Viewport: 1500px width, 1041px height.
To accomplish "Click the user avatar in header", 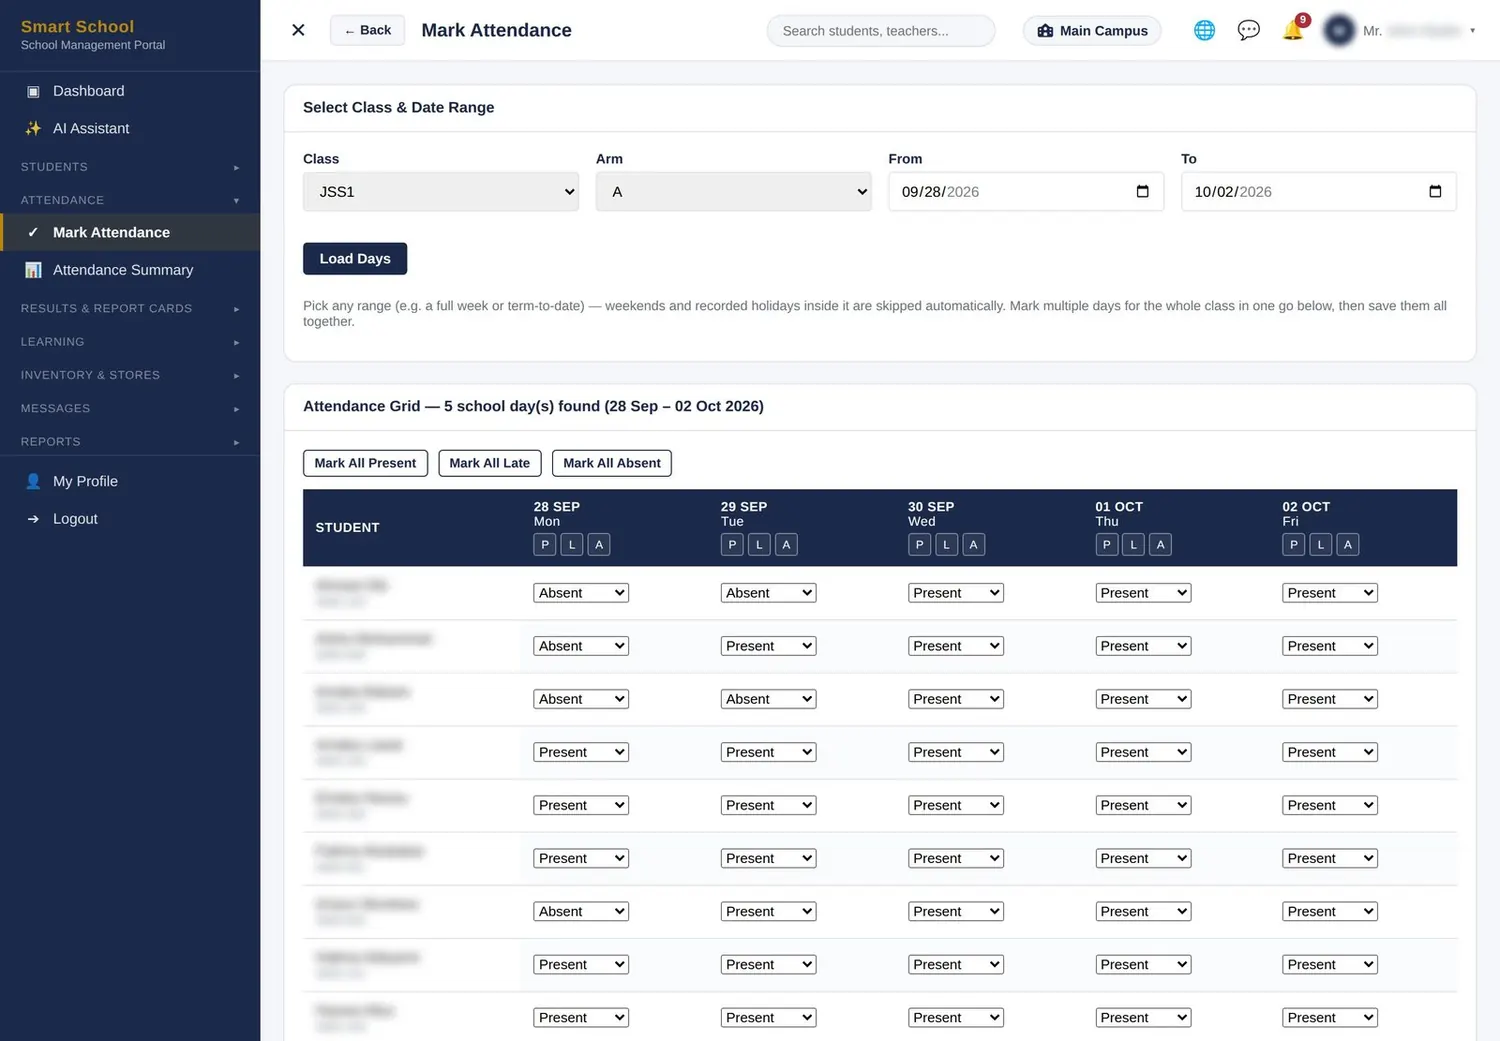I will [1339, 30].
